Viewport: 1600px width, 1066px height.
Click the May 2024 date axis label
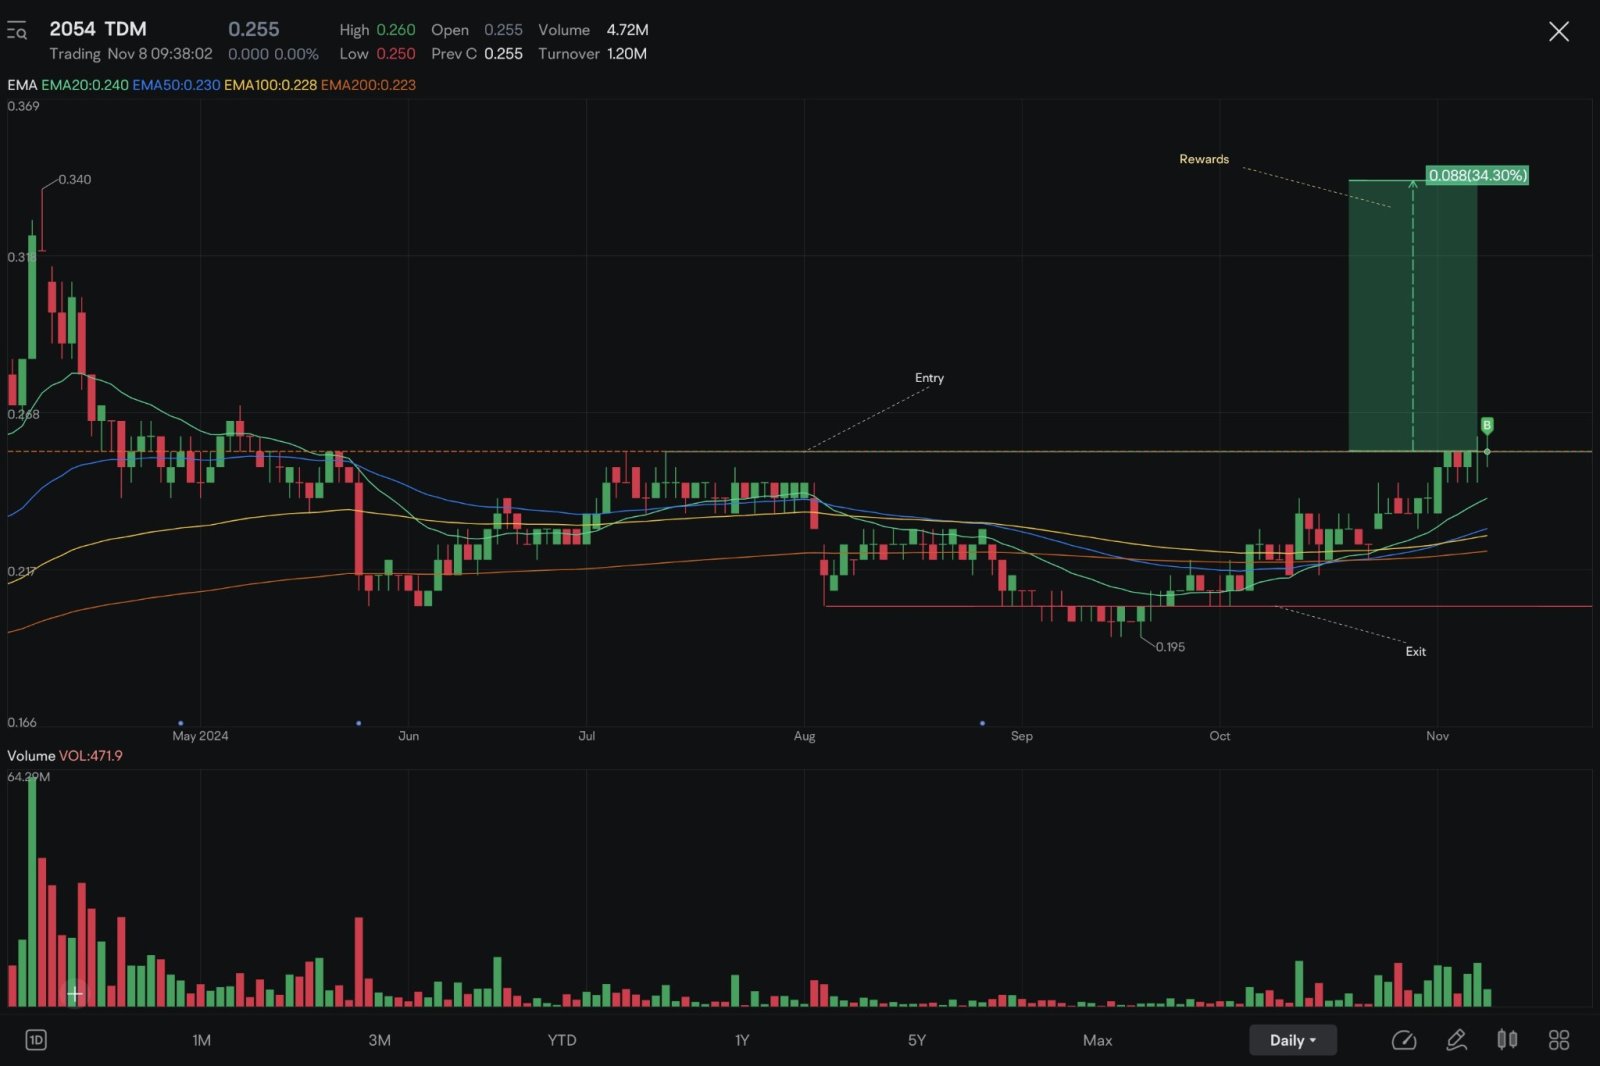[200, 736]
